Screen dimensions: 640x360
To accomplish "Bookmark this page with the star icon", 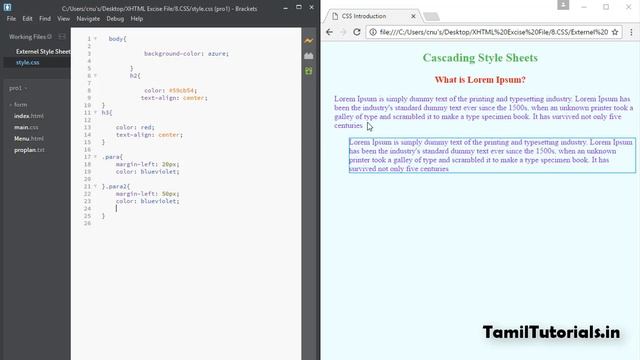I will pos(615,32).
